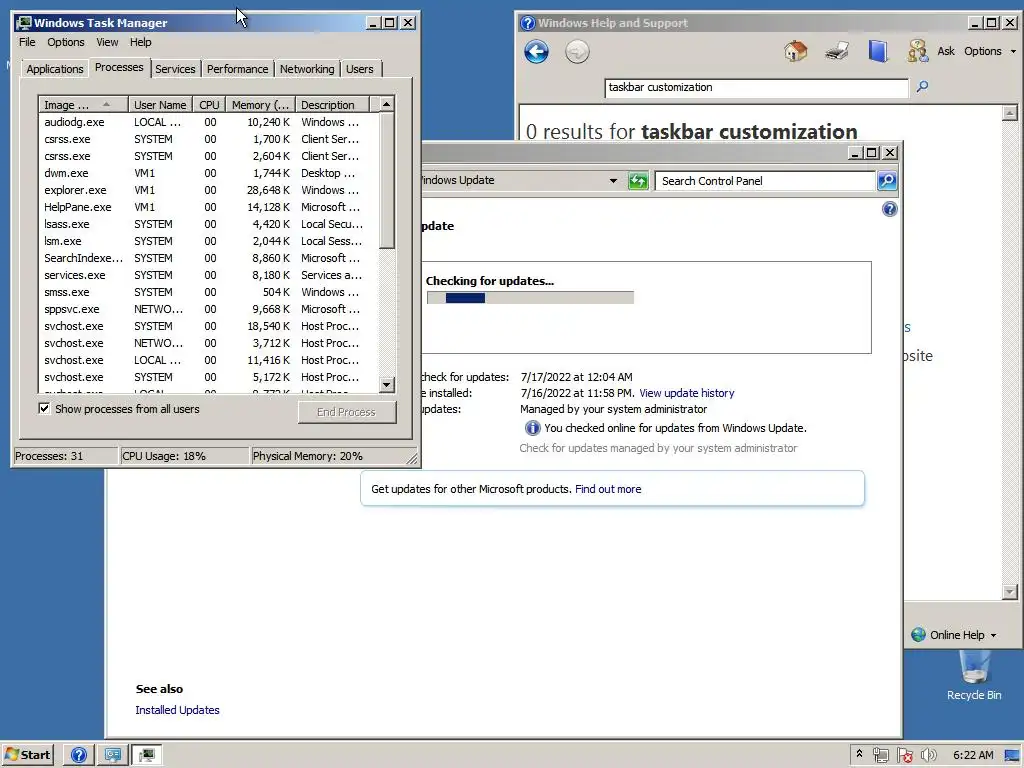The image size is (1024, 768).
Task: Open Options menu in Task Manager
Action: pos(65,42)
